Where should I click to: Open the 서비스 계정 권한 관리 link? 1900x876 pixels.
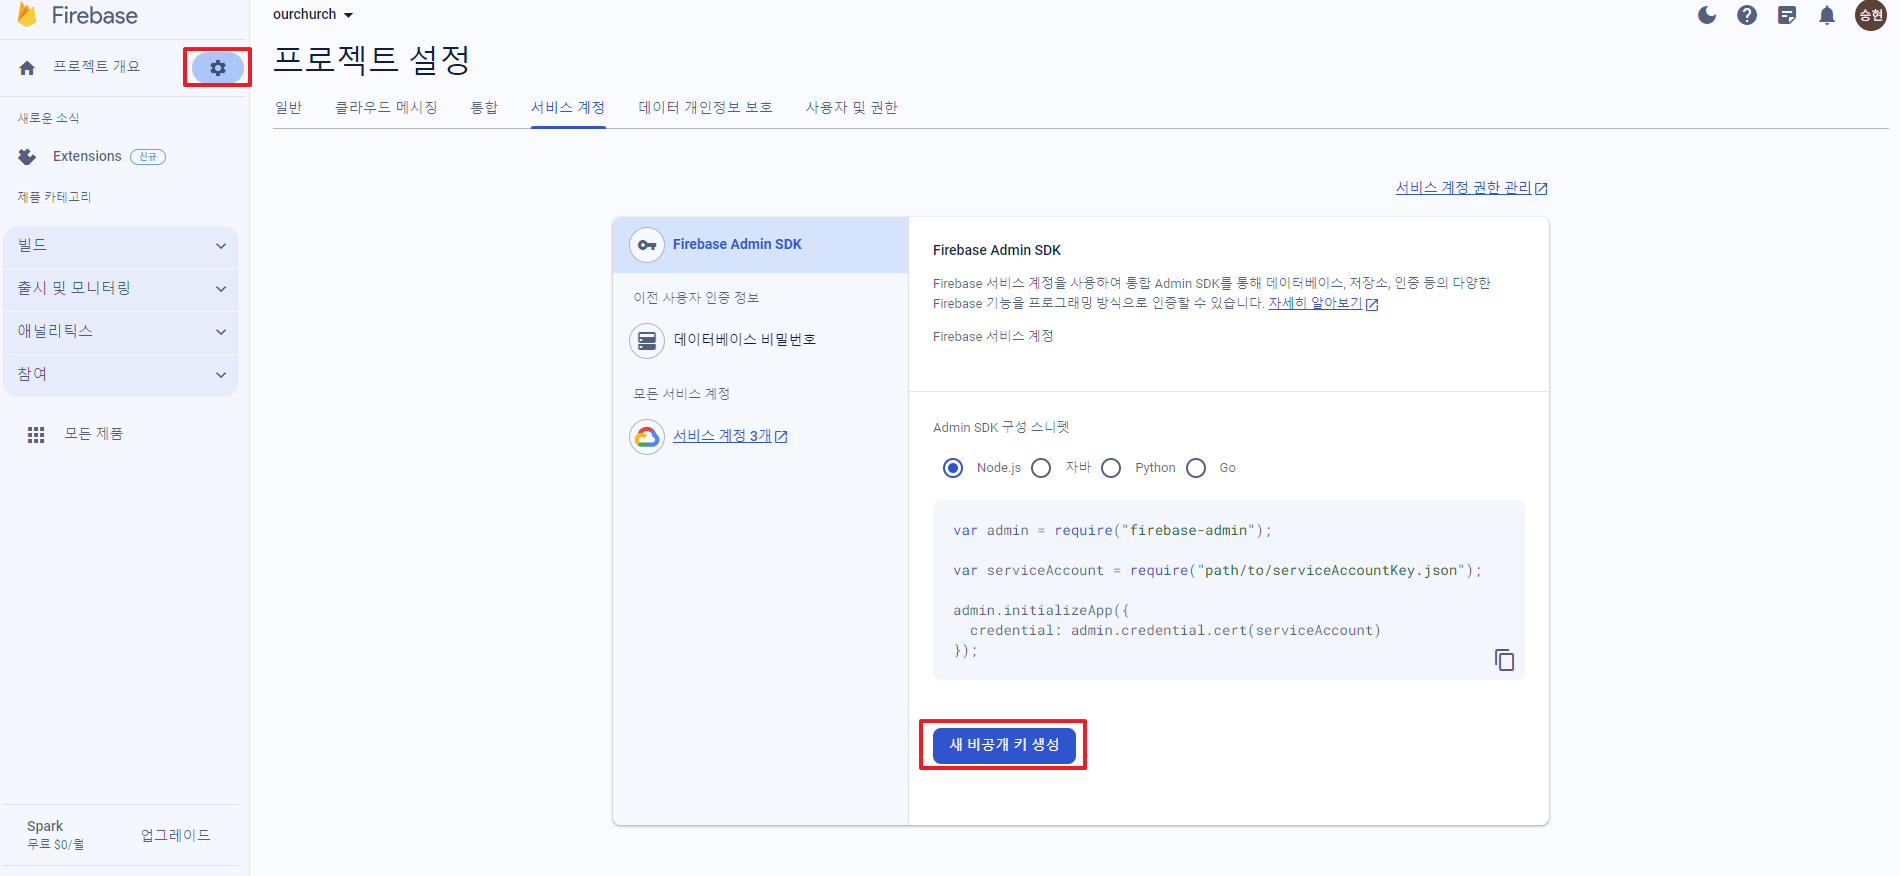point(1463,188)
